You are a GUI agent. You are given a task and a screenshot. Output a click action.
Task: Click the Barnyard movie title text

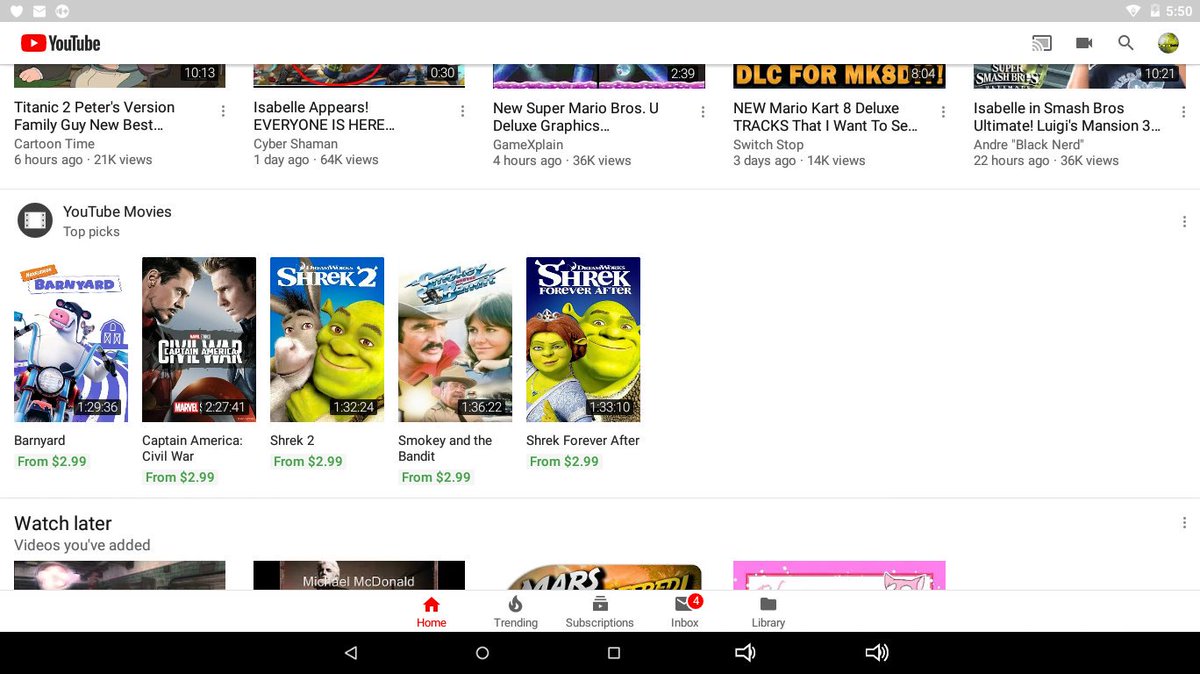(40, 440)
